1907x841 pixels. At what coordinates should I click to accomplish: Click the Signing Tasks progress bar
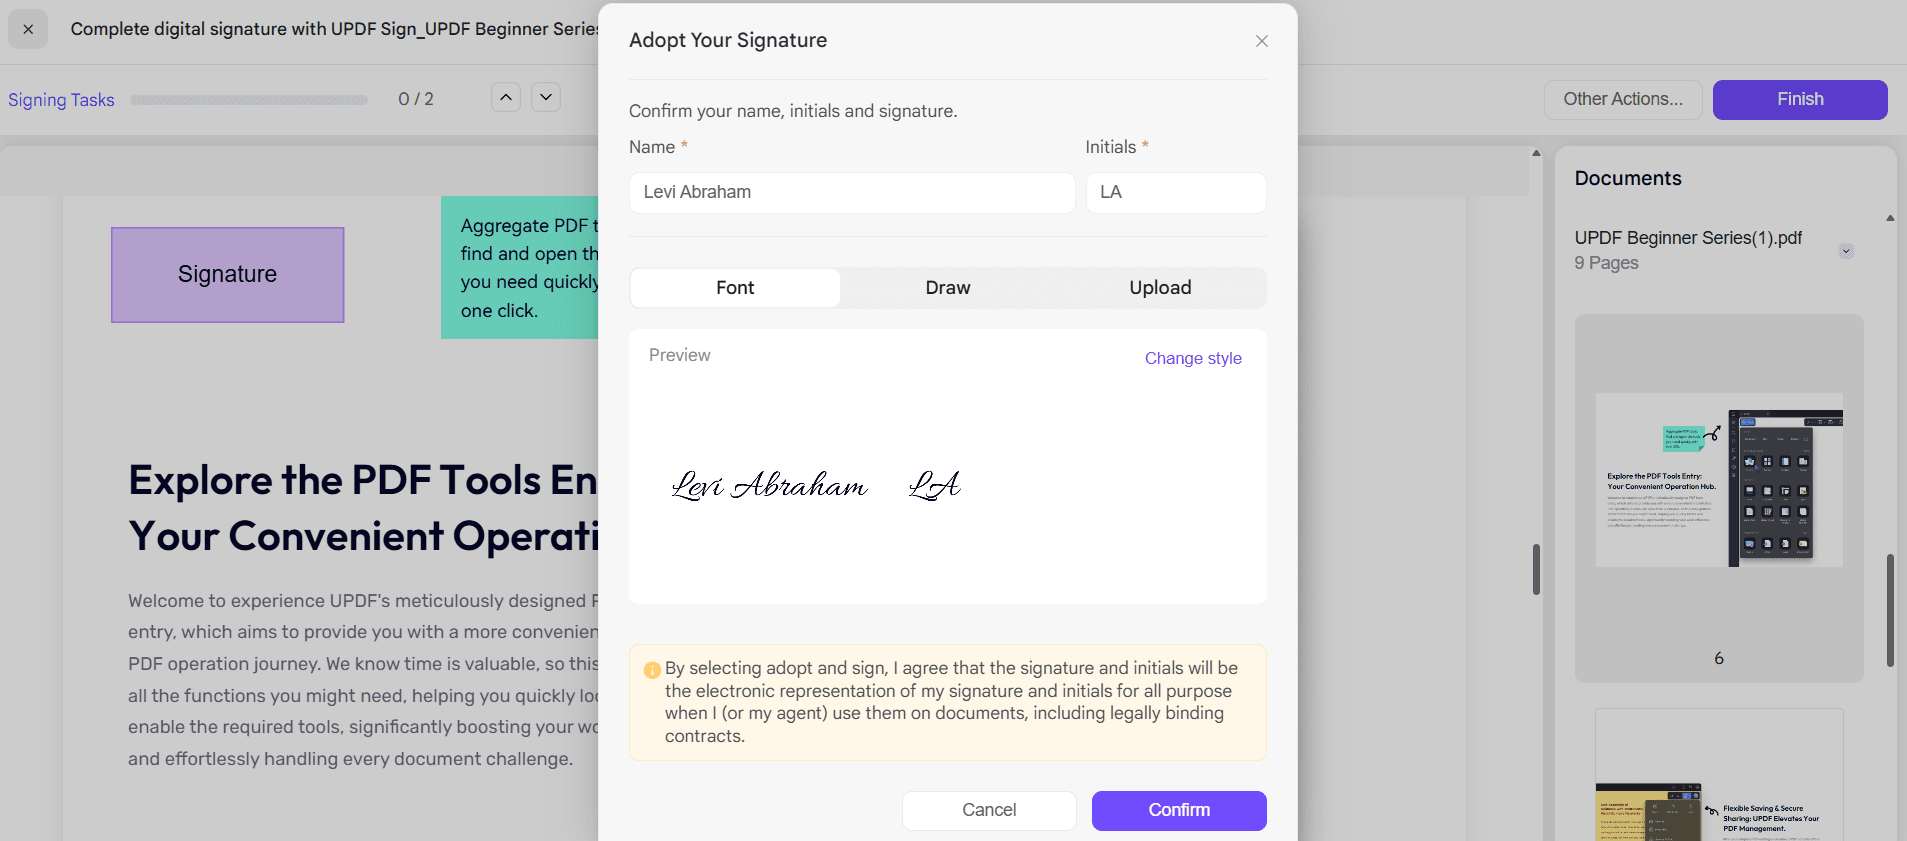point(249,100)
